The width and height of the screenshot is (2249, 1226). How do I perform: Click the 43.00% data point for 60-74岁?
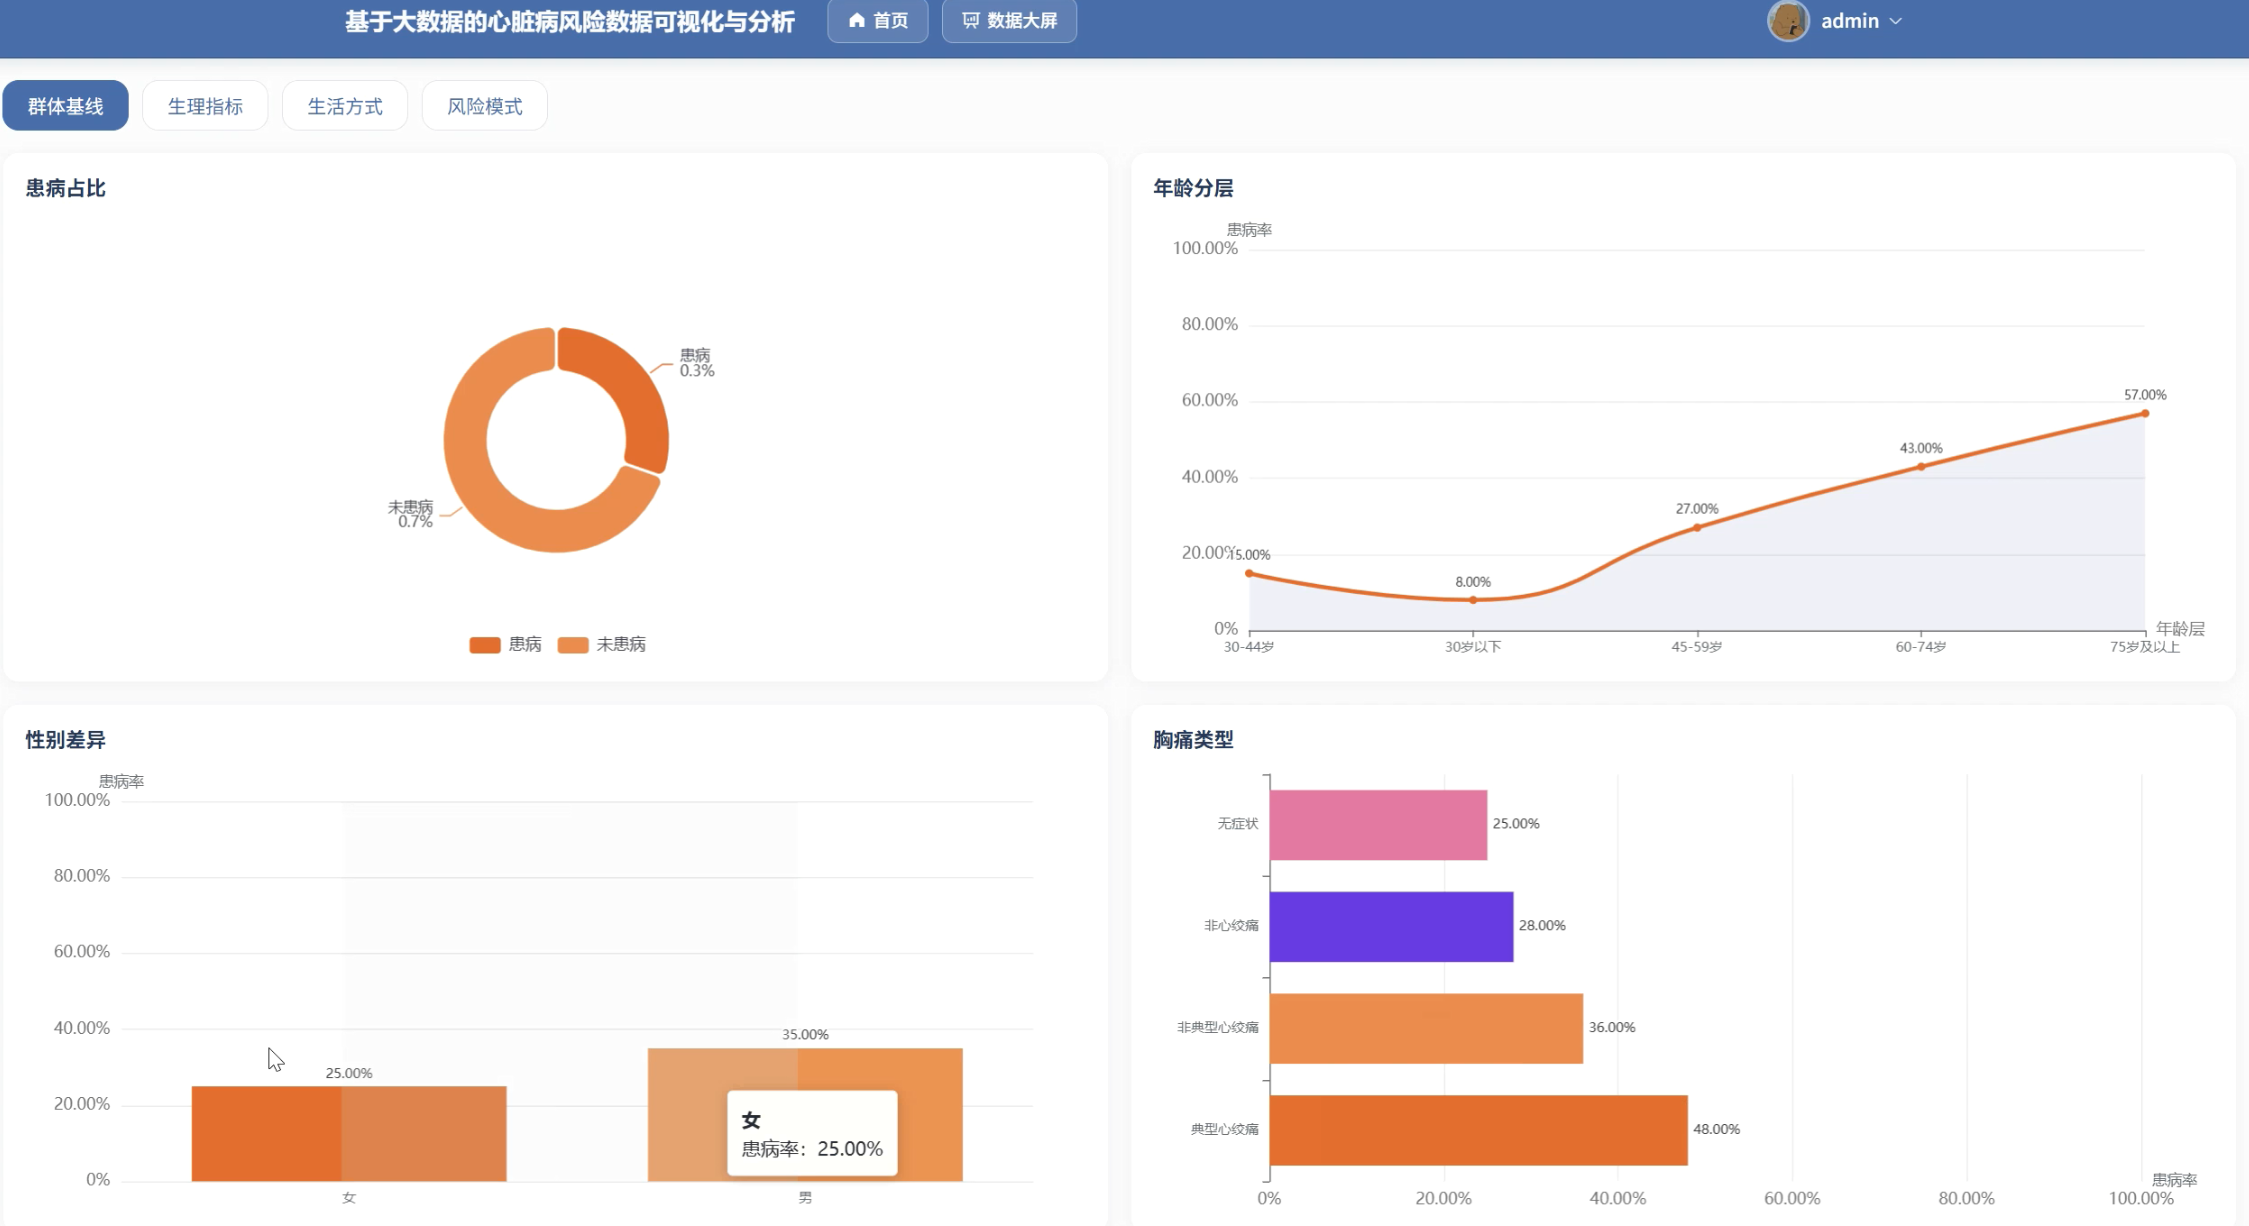(1920, 466)
